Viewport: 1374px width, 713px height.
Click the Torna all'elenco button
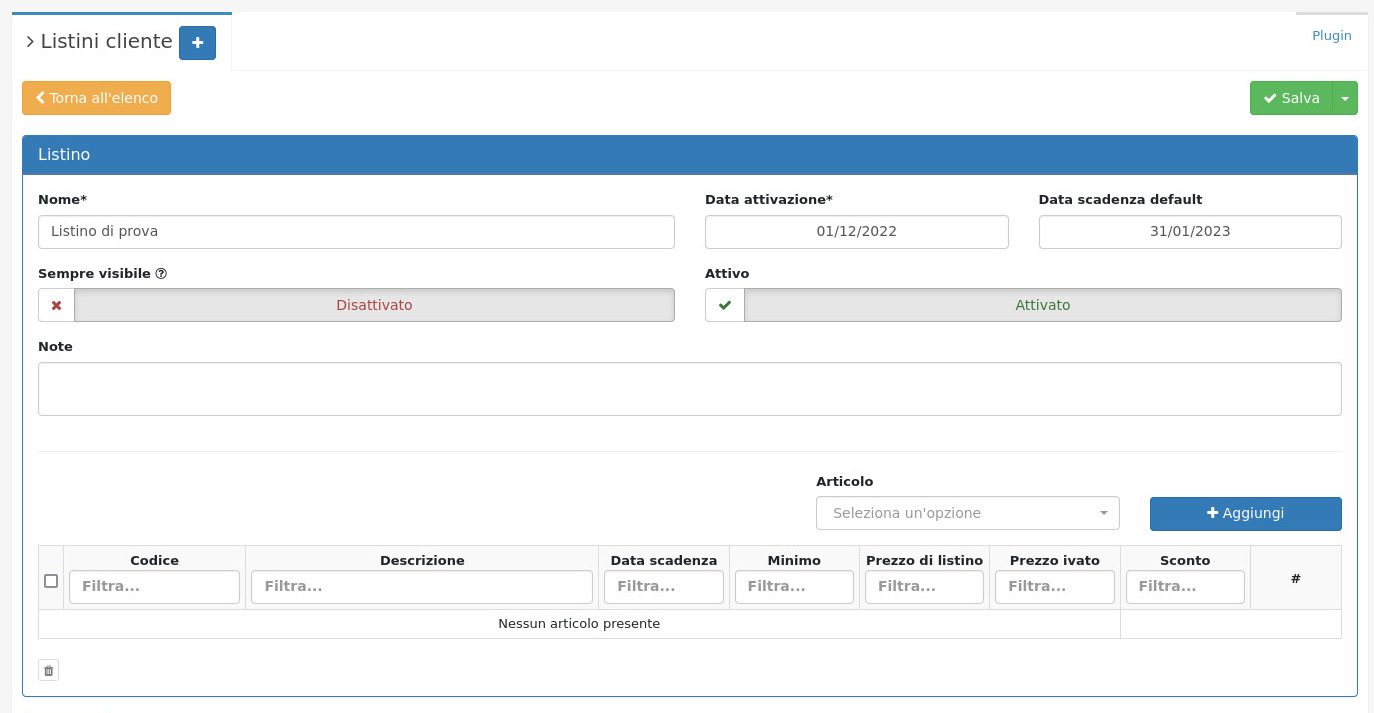96,98
